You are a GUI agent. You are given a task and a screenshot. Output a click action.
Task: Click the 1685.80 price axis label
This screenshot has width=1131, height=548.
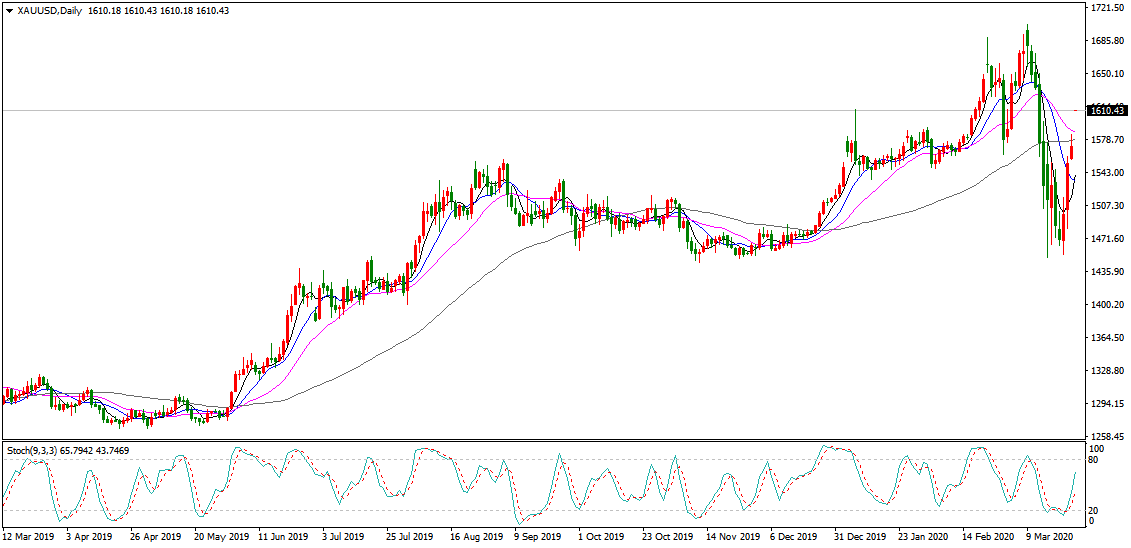coord(1107,41)
